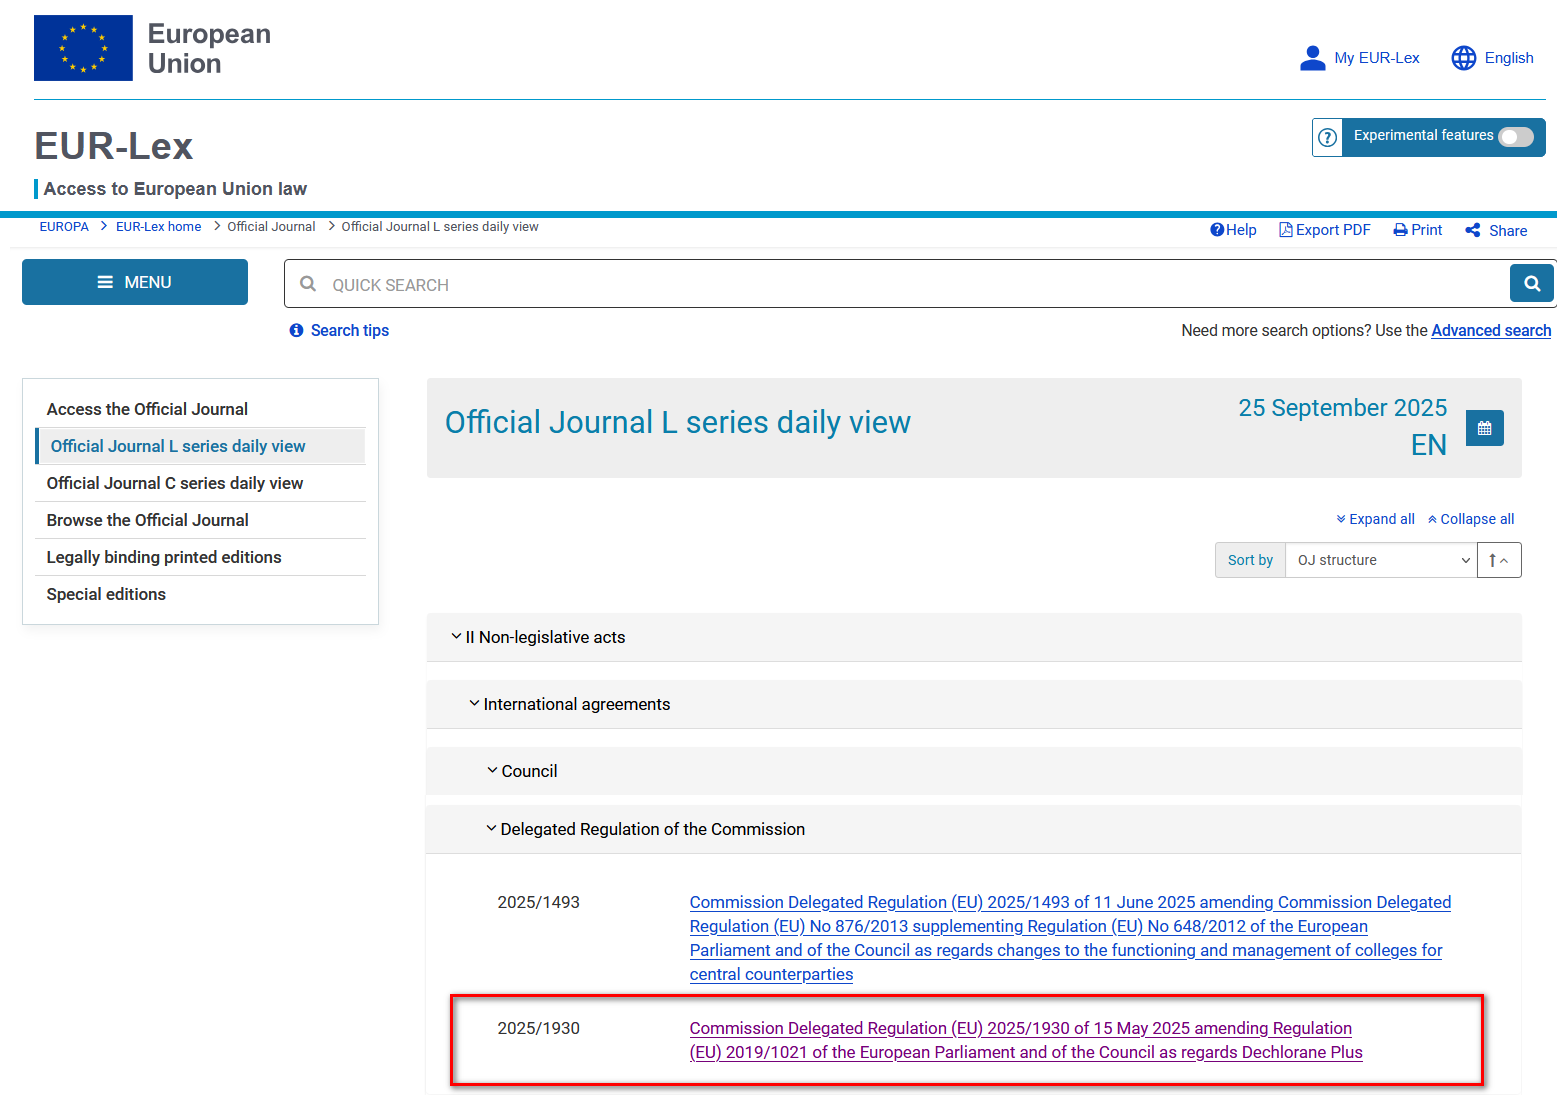Viewport: 1557px width, 1095px height.
Task: Collapse all journal sections
Action: pyautogui.click(x=1471, y=519)
